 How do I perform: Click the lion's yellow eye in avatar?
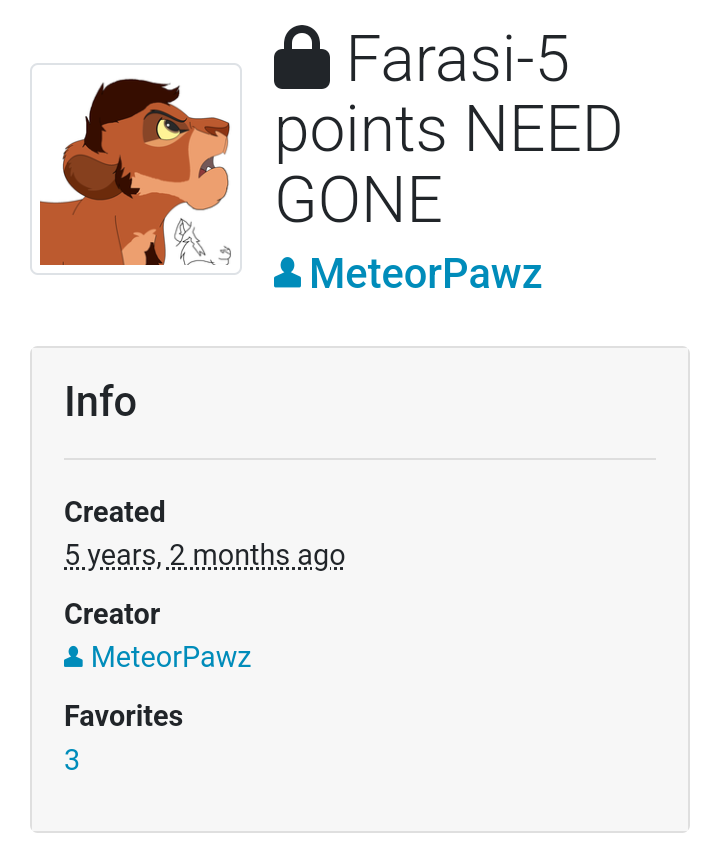tap(168, 129)
